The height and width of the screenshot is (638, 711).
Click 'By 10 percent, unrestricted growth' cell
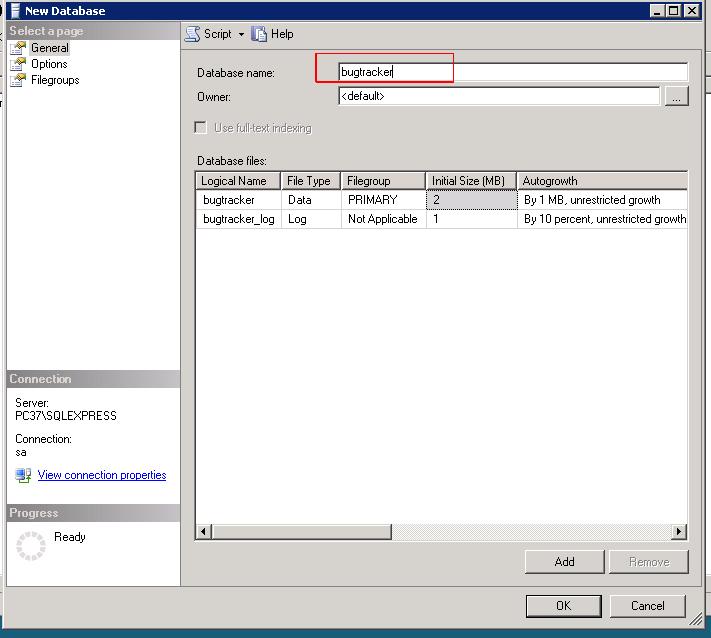pyautogui.click(x=603, y=219)
